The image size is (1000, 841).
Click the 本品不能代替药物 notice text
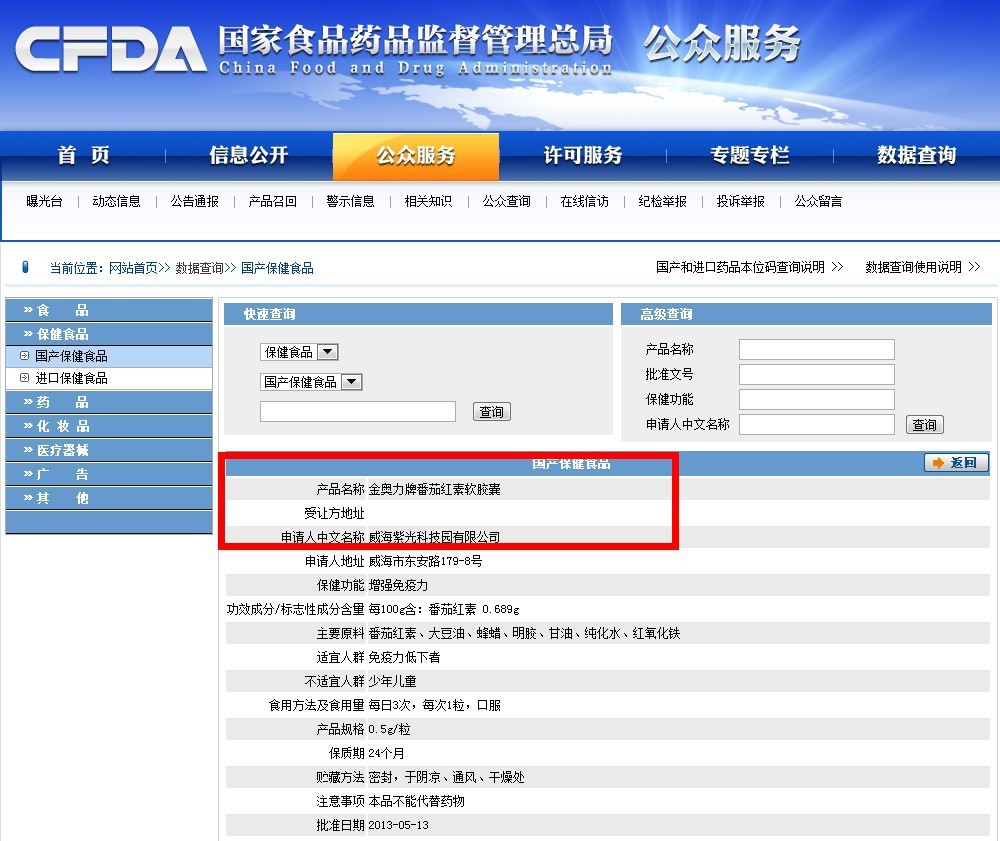coord(416,801)
